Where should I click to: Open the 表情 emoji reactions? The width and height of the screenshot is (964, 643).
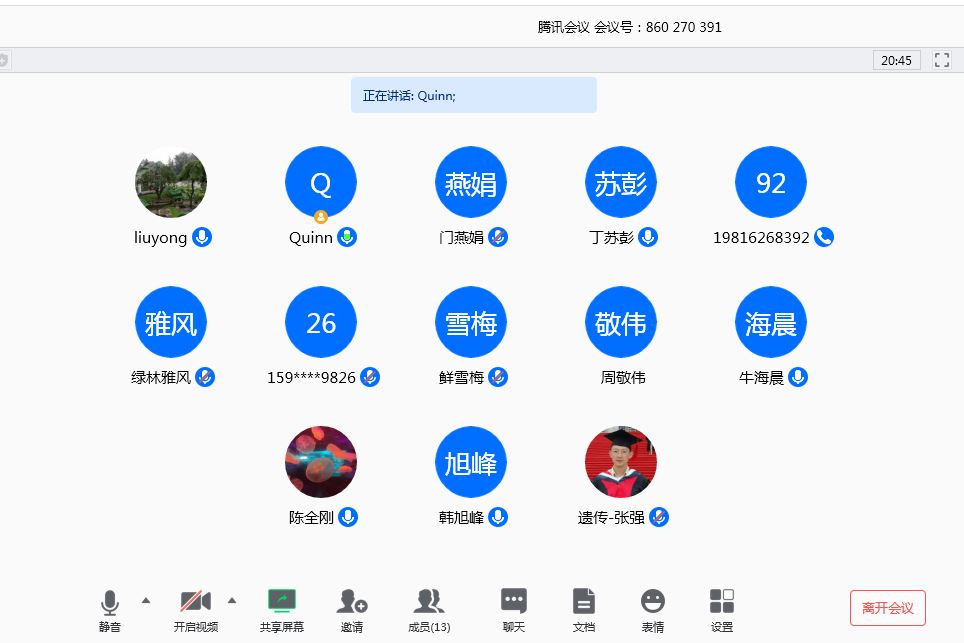652,610
